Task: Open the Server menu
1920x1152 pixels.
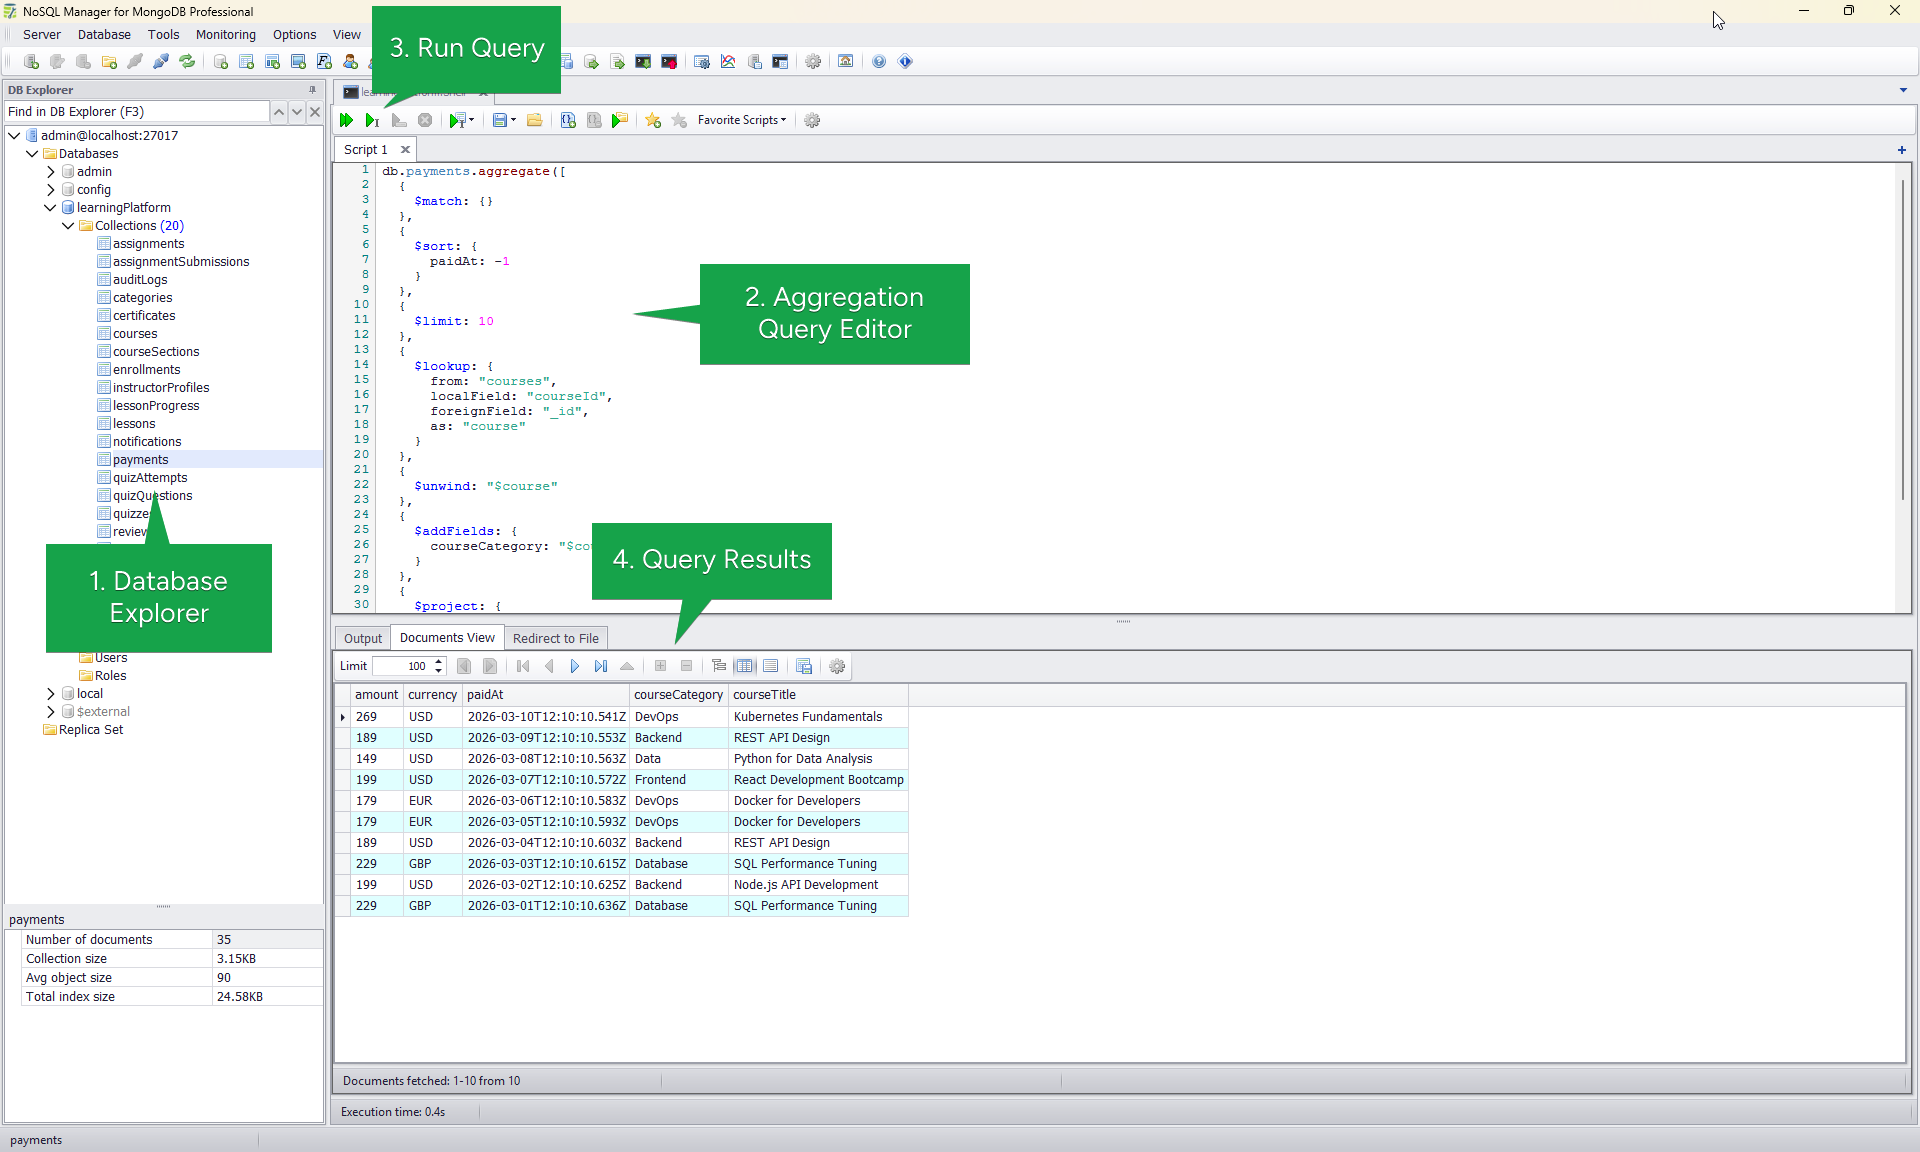Action: click(42, 35)
